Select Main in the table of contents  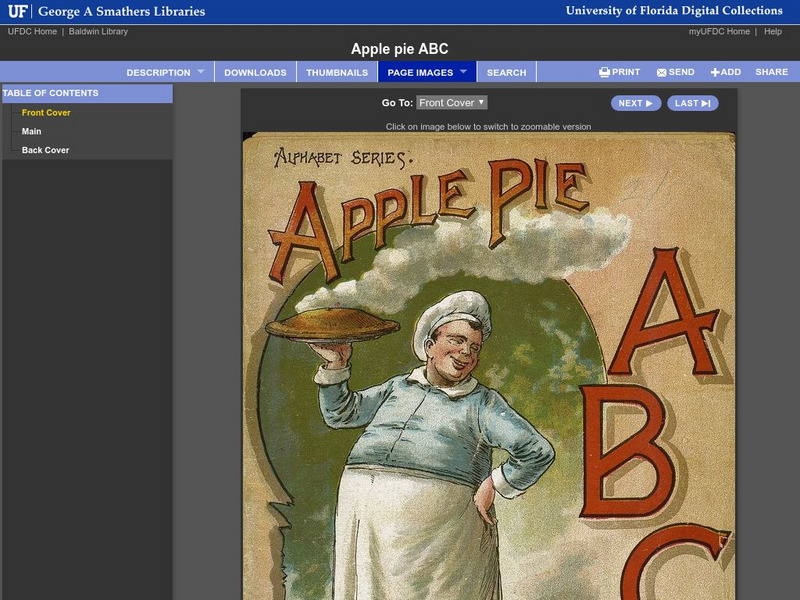coord(33,129)
